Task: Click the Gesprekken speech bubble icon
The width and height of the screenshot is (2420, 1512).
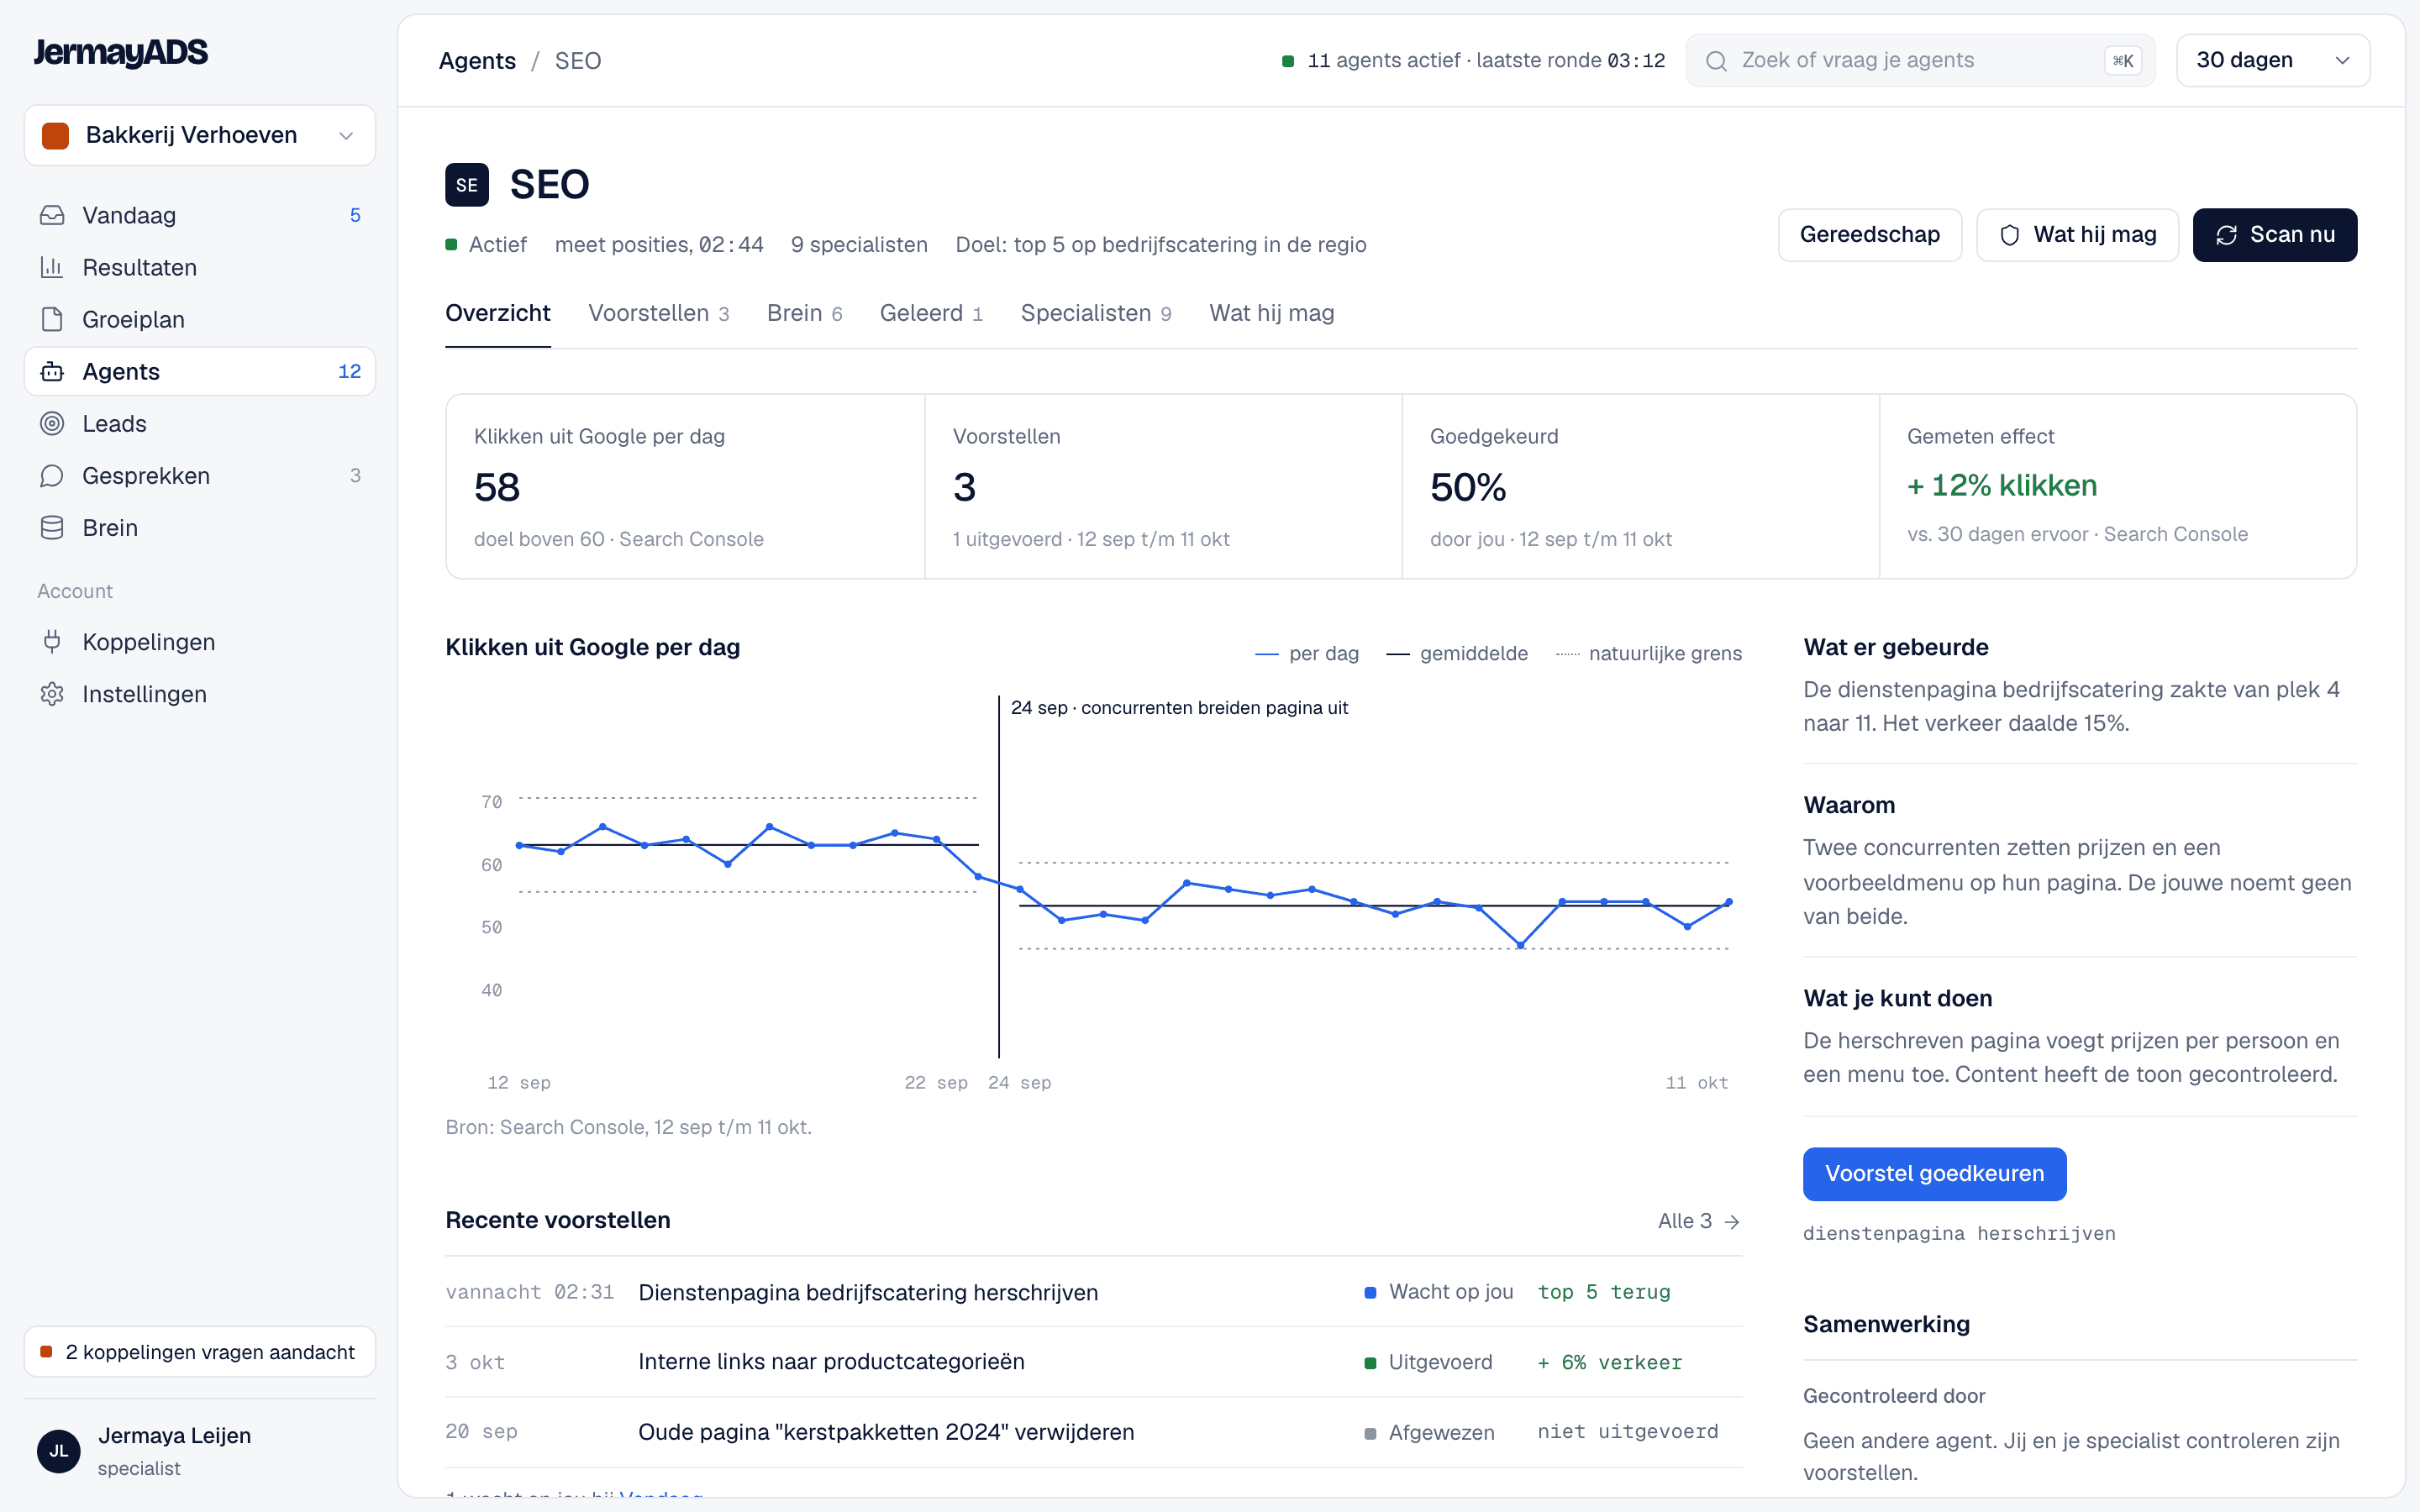Action: click(52, 475)
